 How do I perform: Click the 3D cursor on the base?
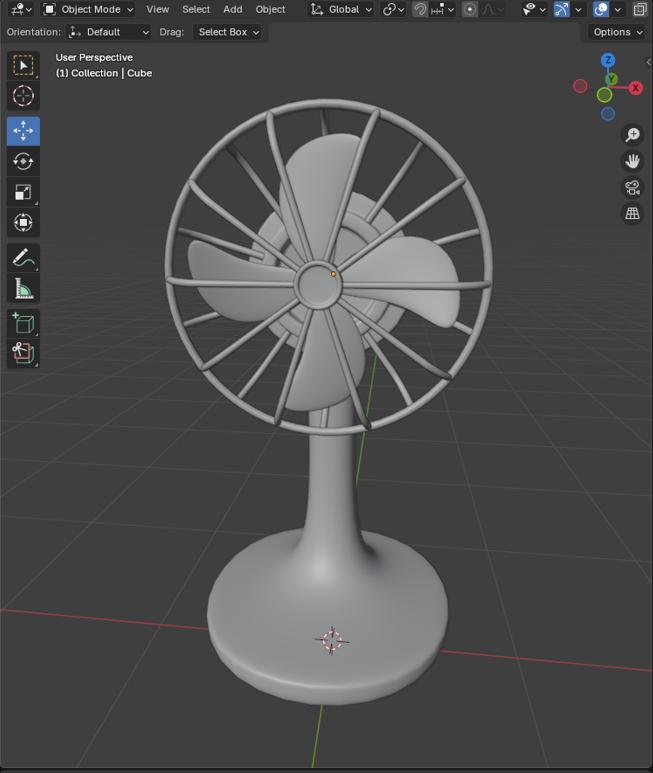332,641
